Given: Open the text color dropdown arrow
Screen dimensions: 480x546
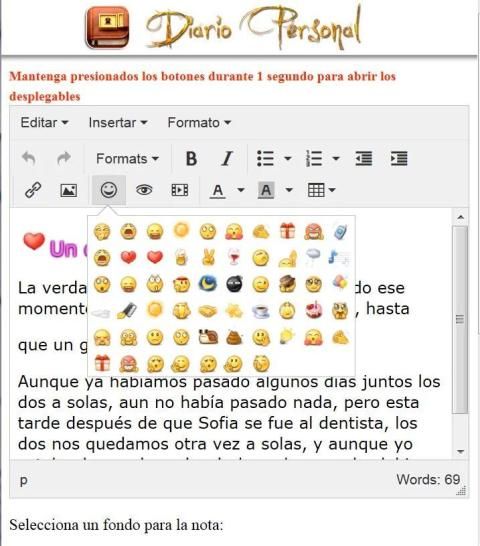Looking at the screenshot, I should (x=241, y=190).
